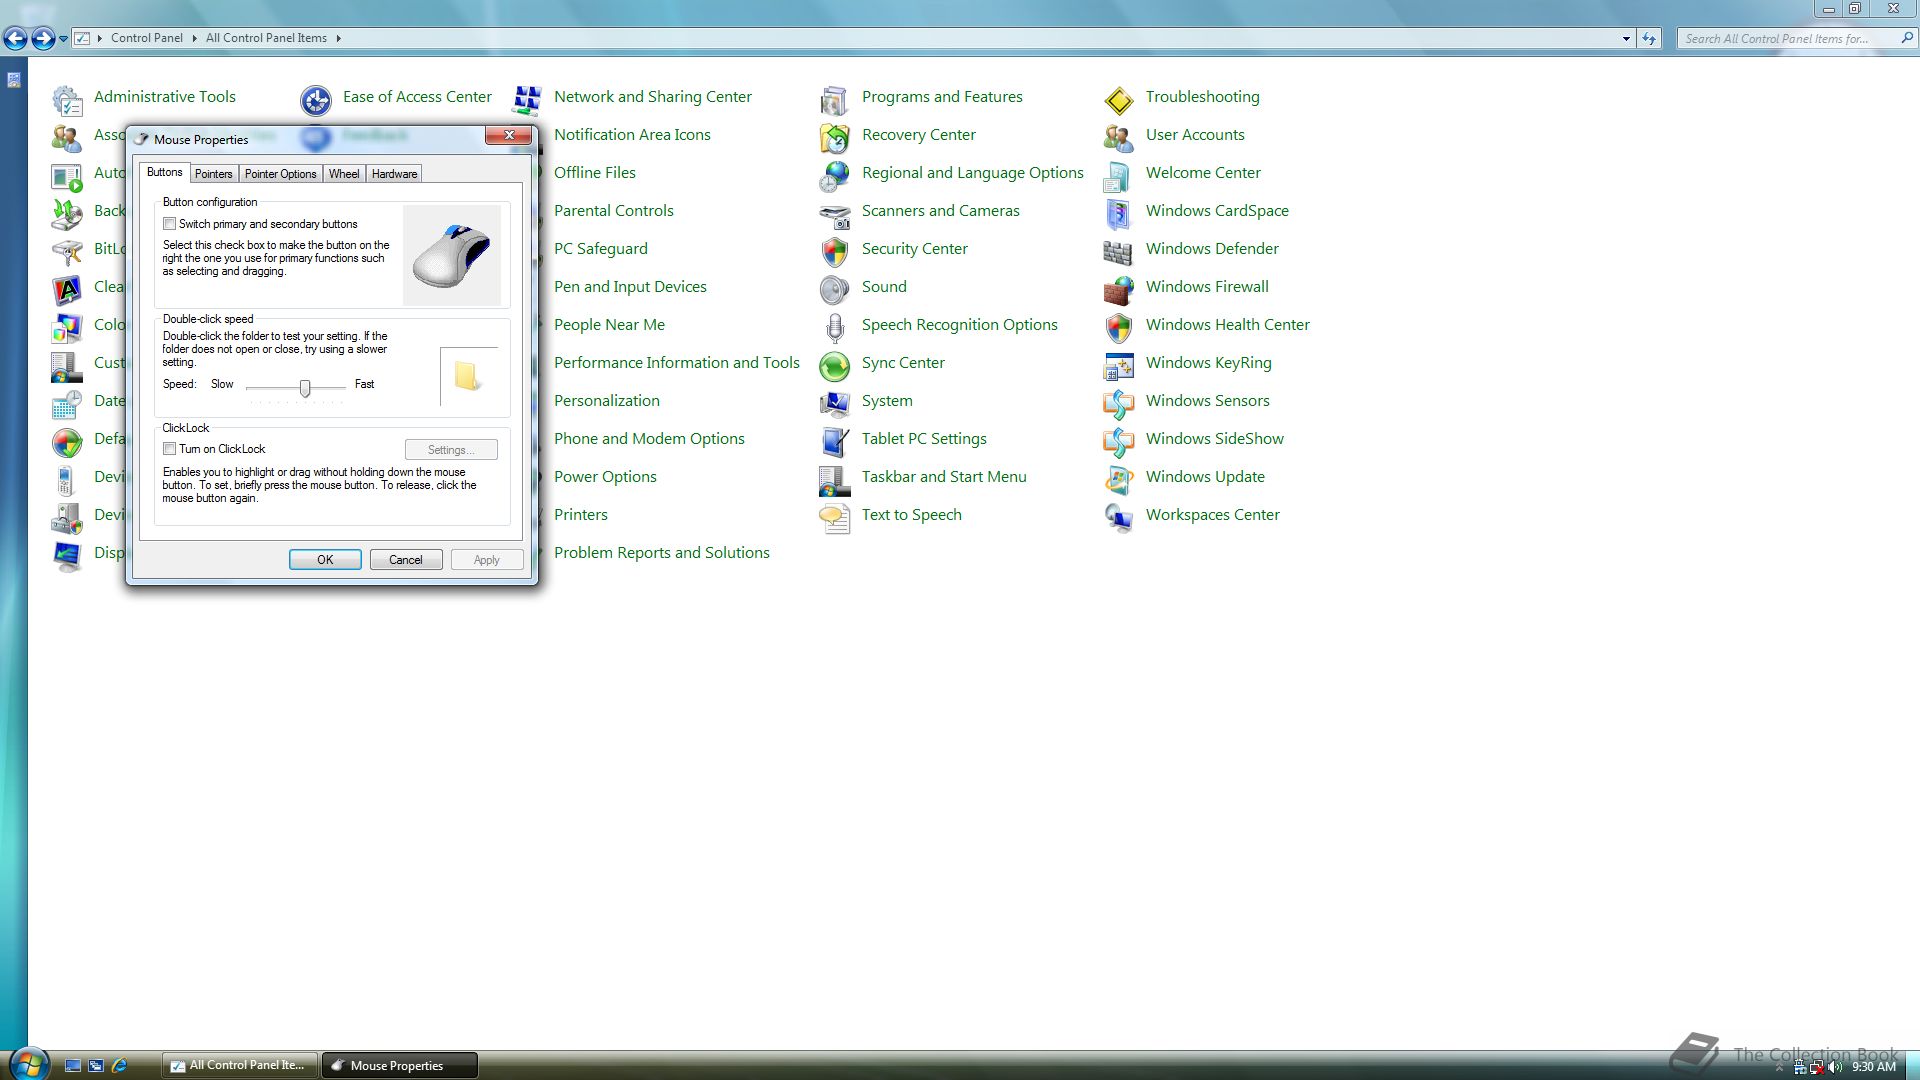Click the Speech Recognition microphone icon
This screenshot has width=1920, height=1080.
834,327
